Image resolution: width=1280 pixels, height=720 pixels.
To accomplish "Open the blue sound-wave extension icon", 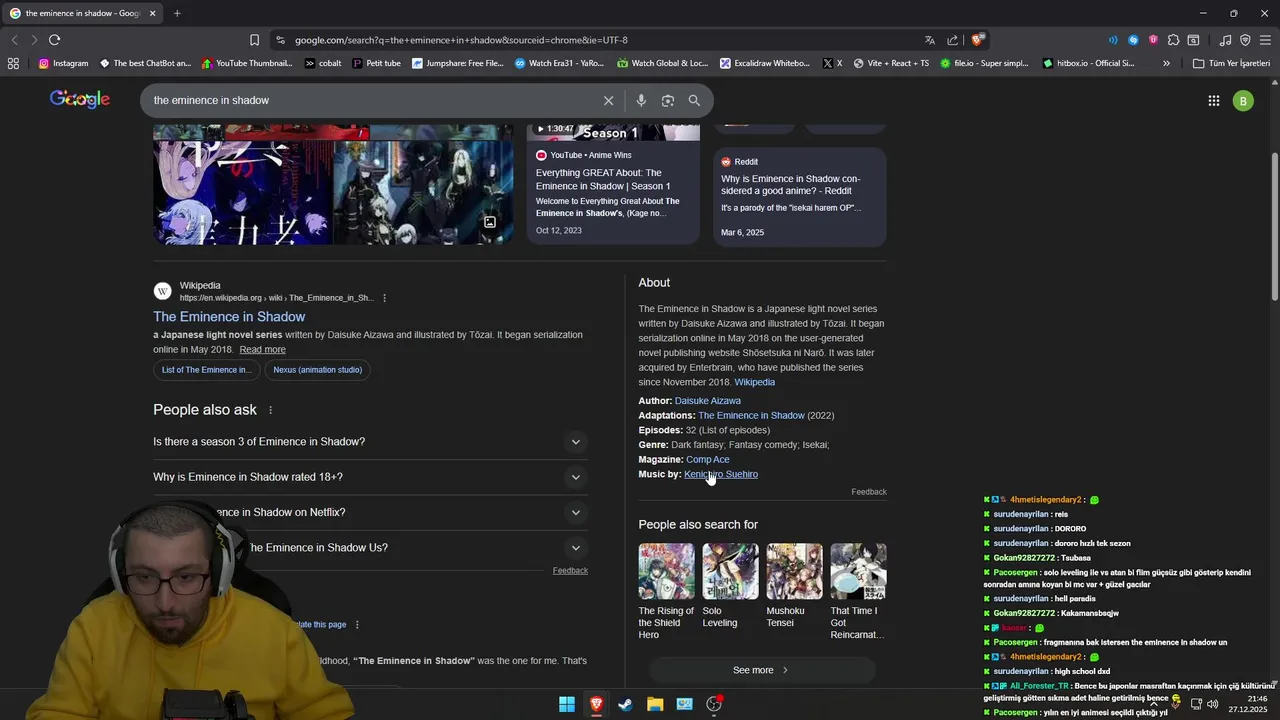I will [x=1113, y=40].
